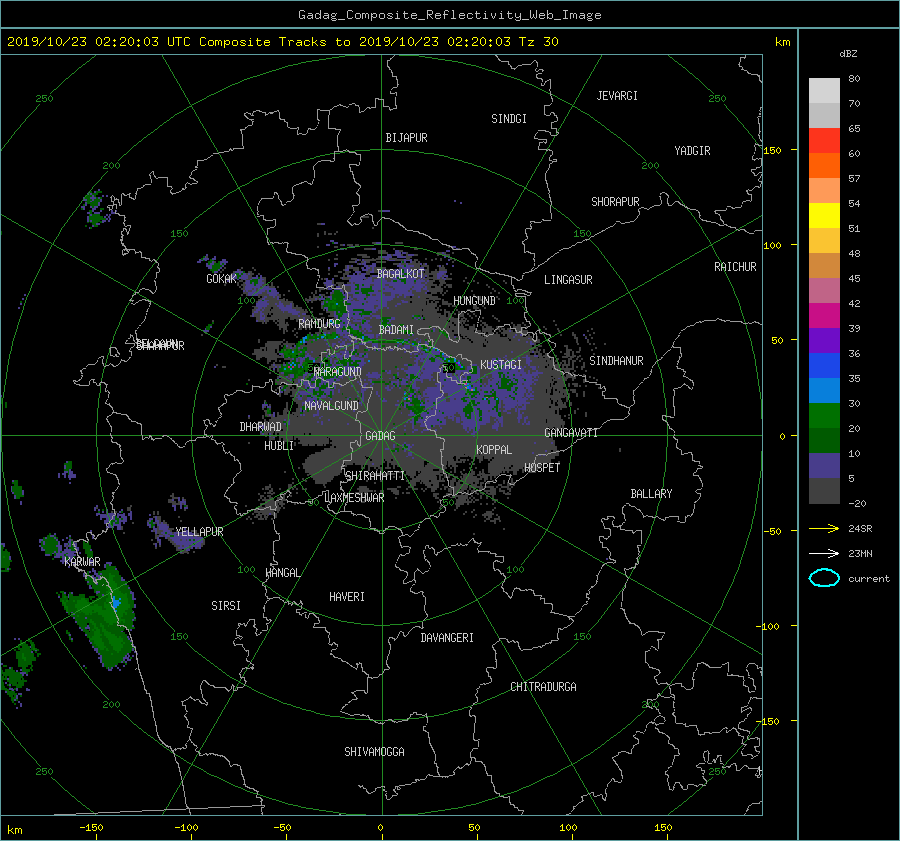The width and height of the screenshot is (900, 841).
Task: Select the magenta 39-42 dBZ swatch
Action: [824, 316]
